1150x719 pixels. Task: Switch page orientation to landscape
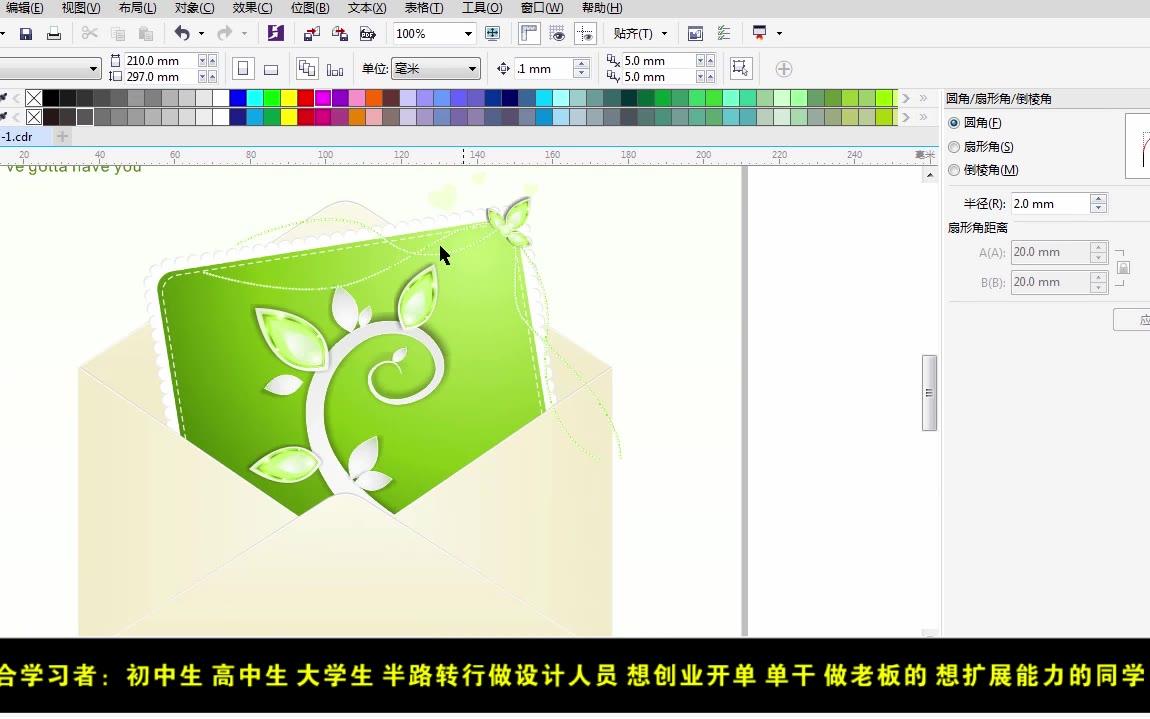[x=271, y=67]
